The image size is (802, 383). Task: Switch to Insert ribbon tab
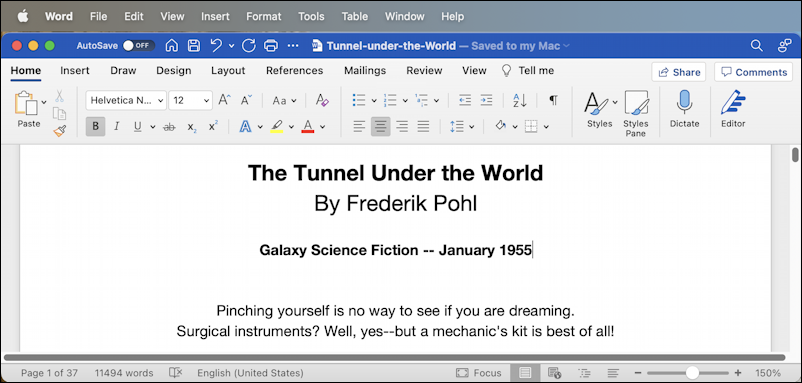click(x=75, y=71)
